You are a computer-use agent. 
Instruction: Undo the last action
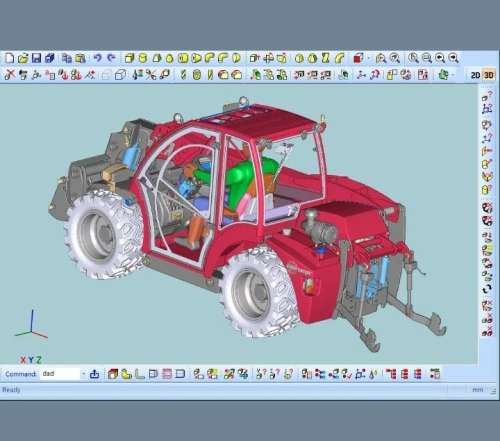[x=97, y=58]
